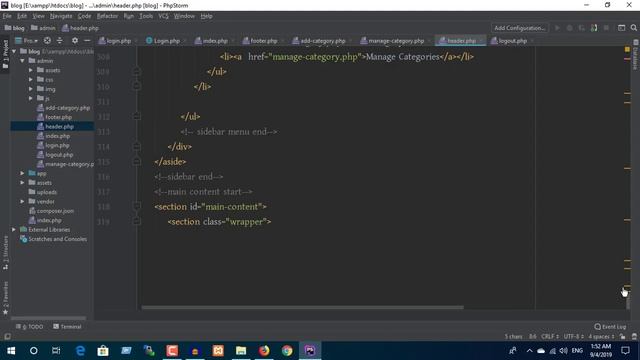Expand the vendor folder
This screenshot has height=360, width=640.
pyautogui.click(x=22, y=202)
